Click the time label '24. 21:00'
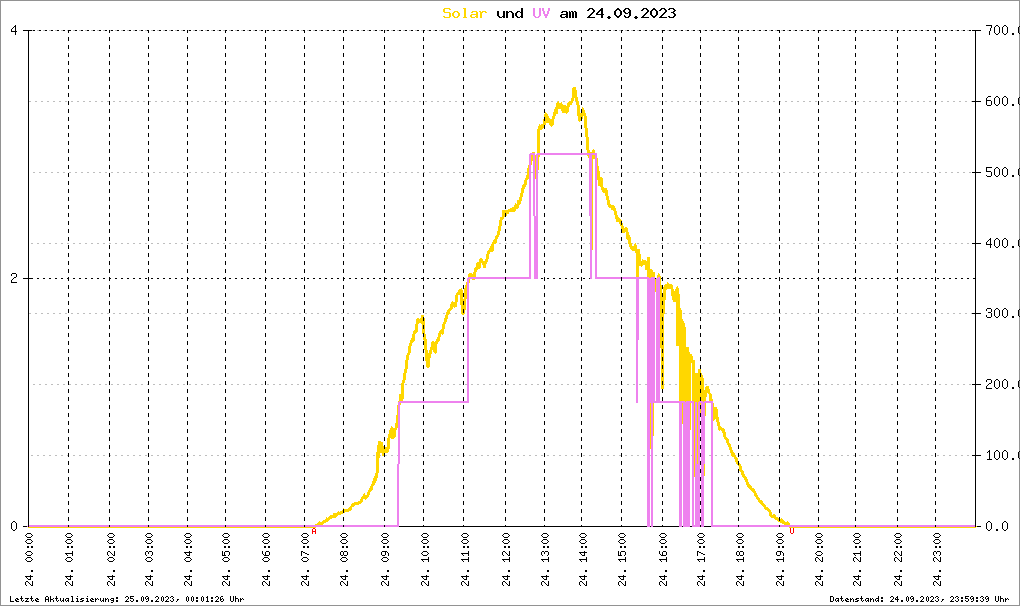The height and width of the screenshot is (606, 1020). point(857,560)
